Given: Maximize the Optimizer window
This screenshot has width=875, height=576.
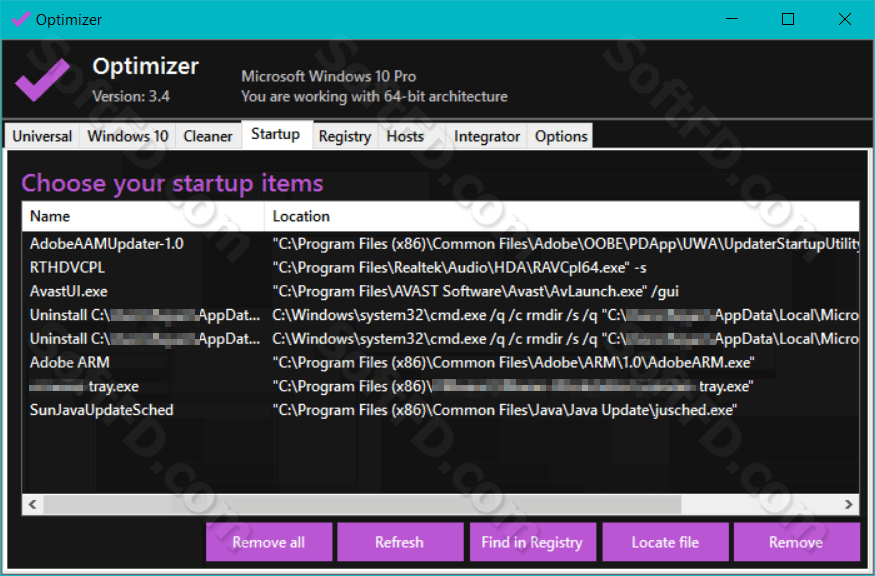Looking at the screenshot, I should pos(788,20).
